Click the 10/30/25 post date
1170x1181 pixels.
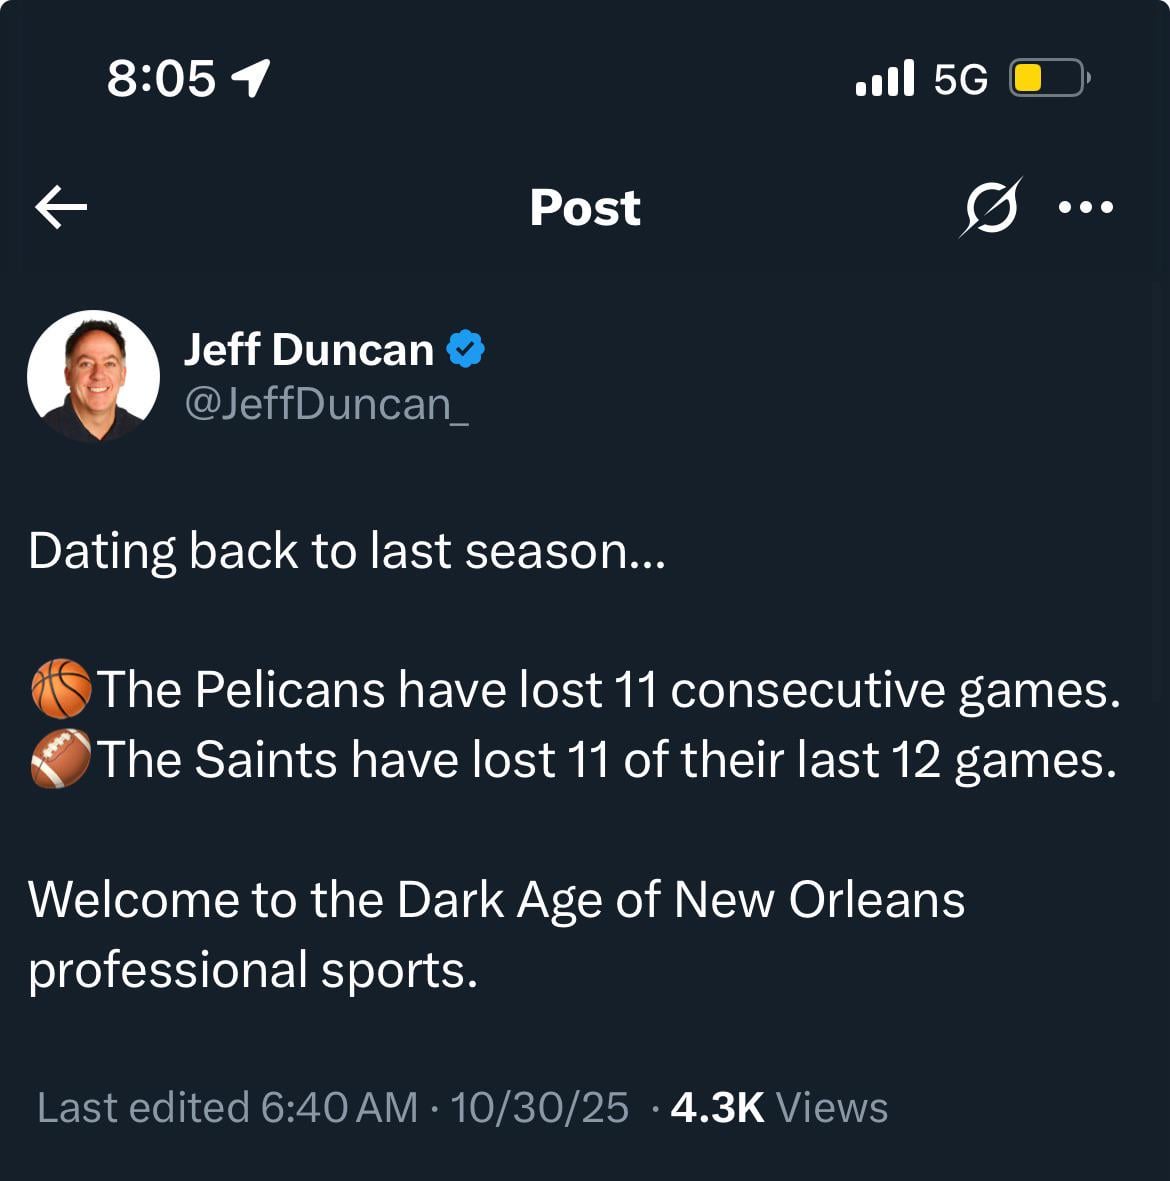coord(539,1107)
